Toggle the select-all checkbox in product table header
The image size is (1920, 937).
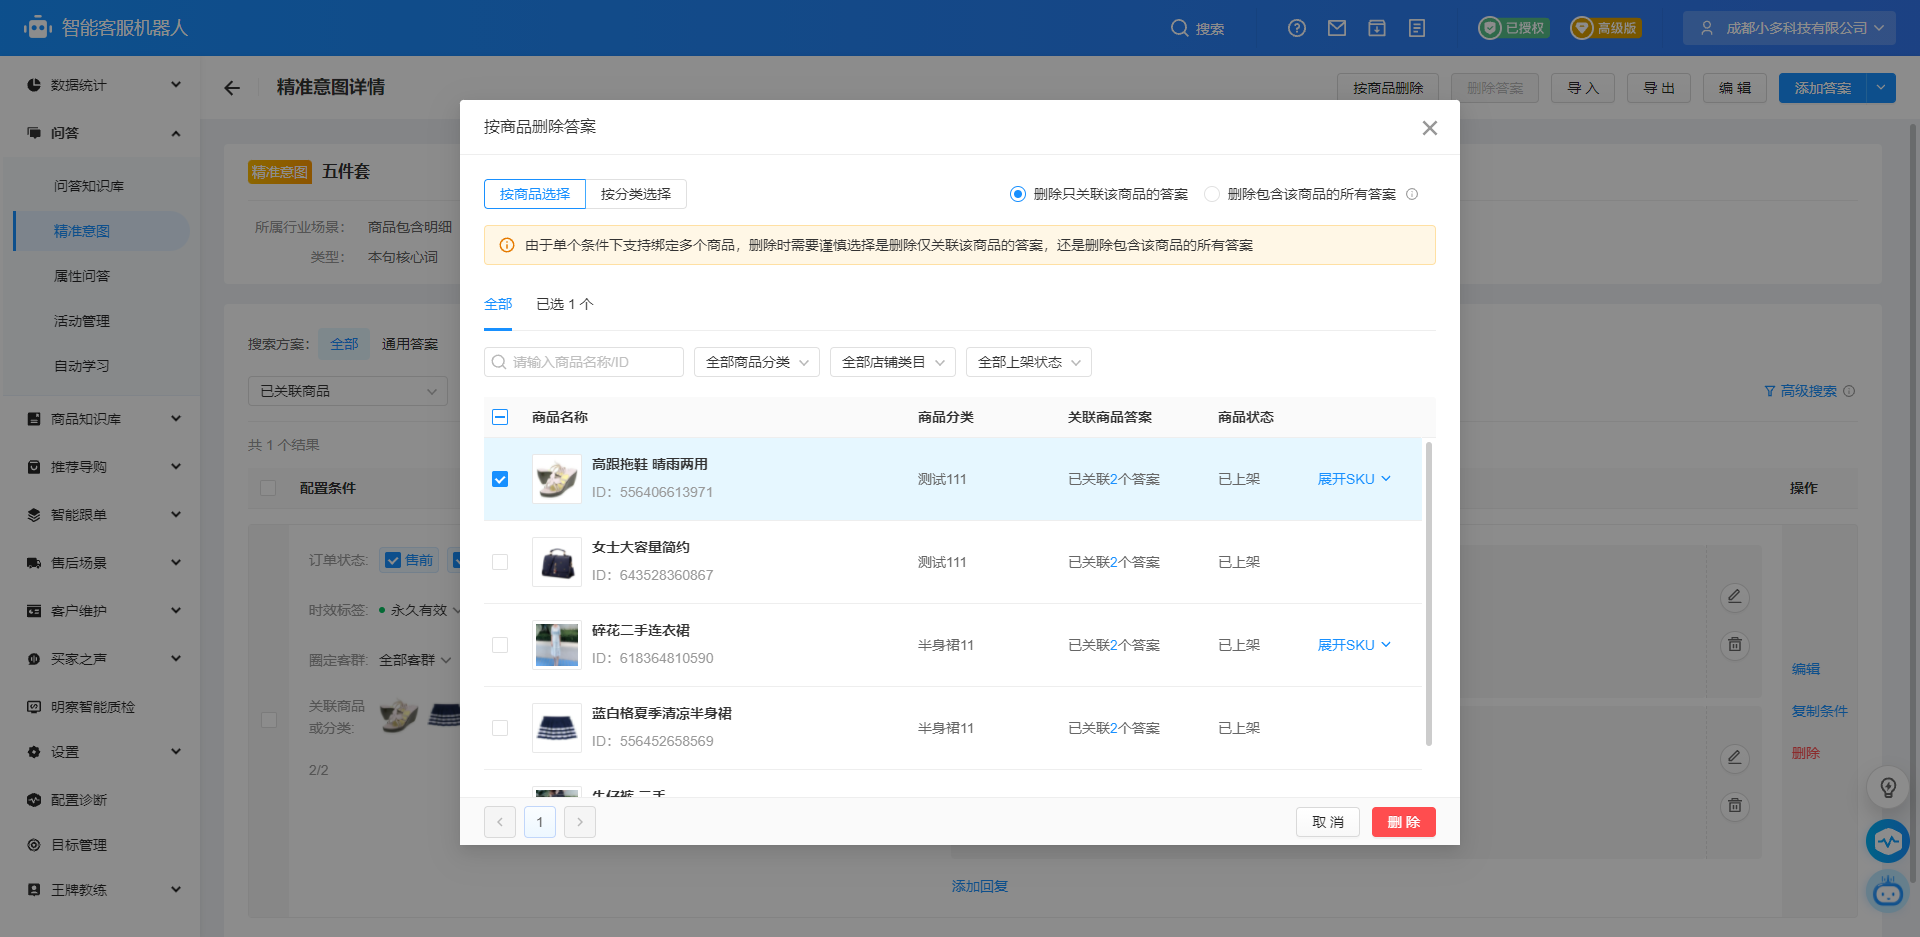click(500, 417)
